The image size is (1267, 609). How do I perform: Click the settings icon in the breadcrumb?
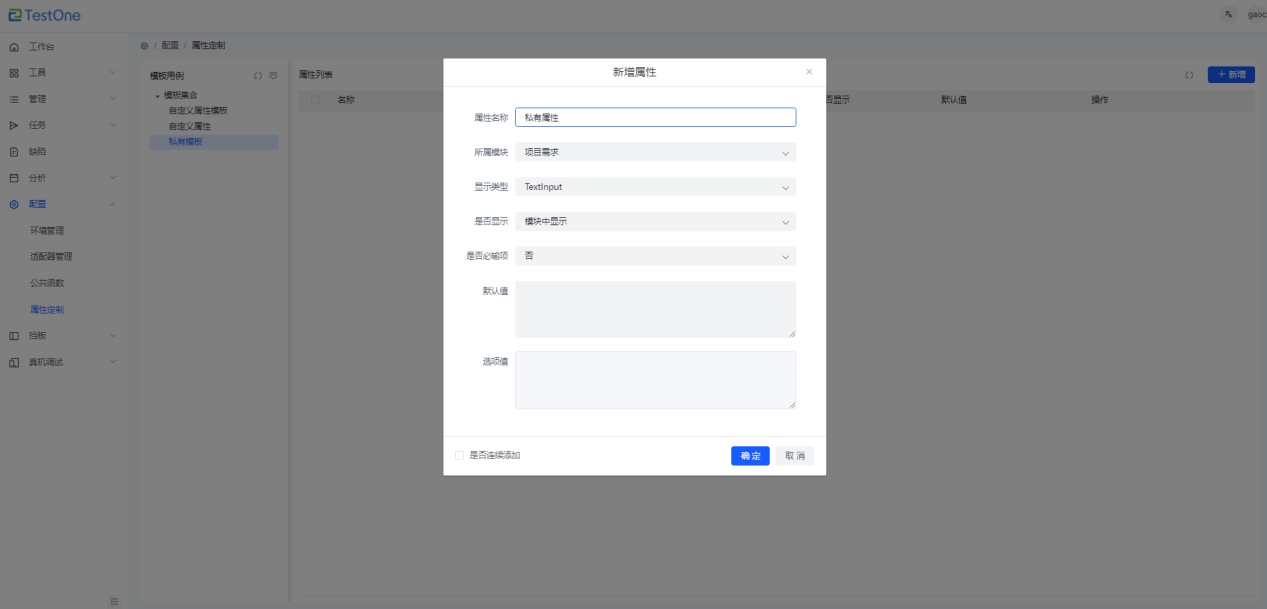pyautogui.click(x=145, y=46)
